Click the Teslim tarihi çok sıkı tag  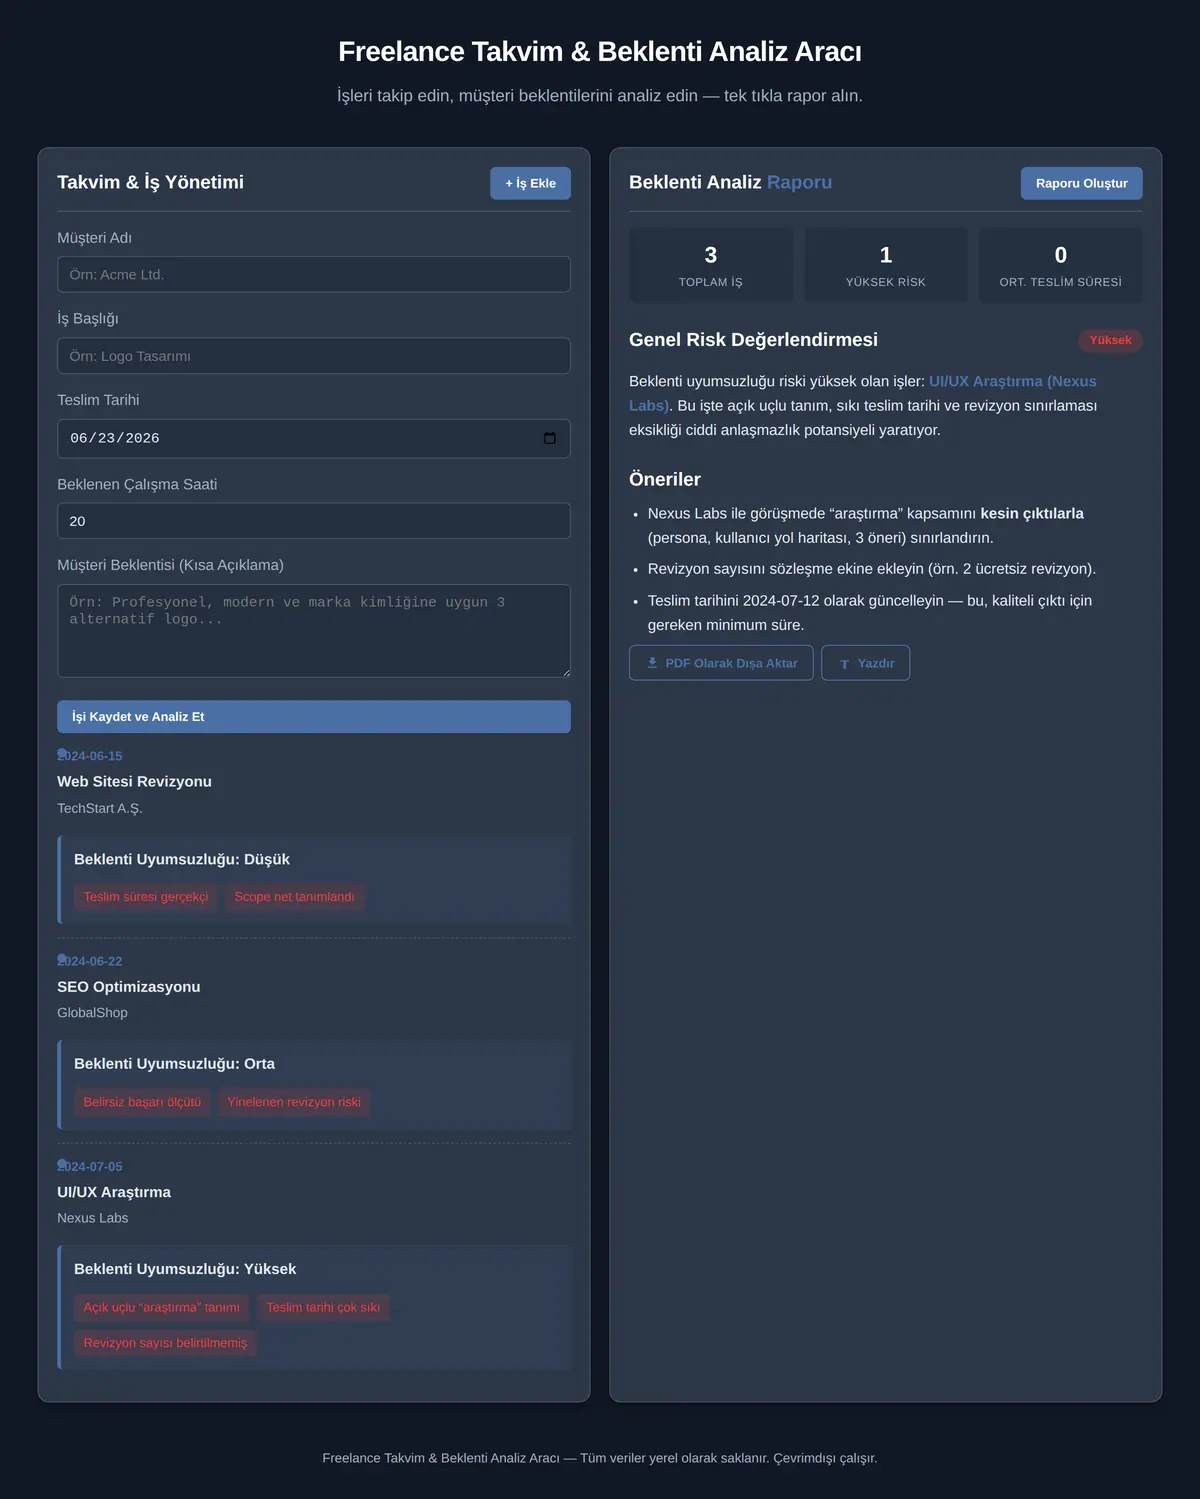pos(323,1307)
